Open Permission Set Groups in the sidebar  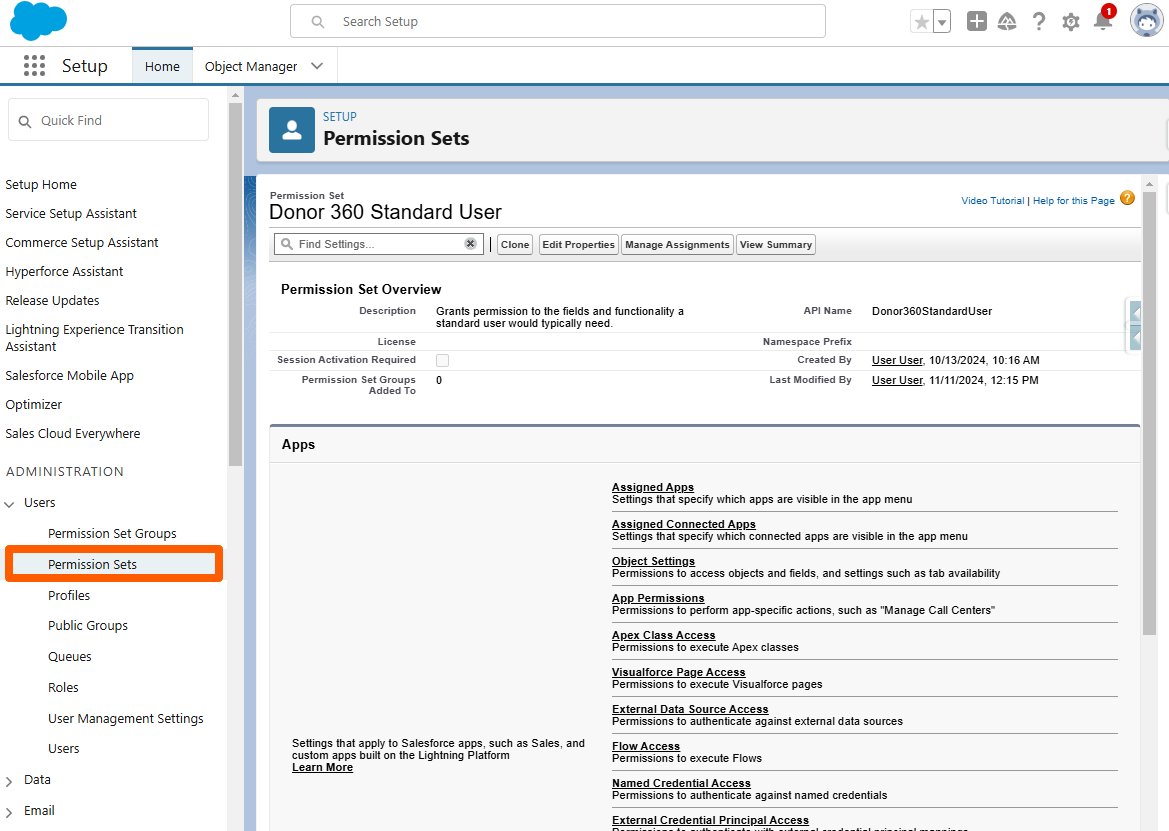click(112, 534)
